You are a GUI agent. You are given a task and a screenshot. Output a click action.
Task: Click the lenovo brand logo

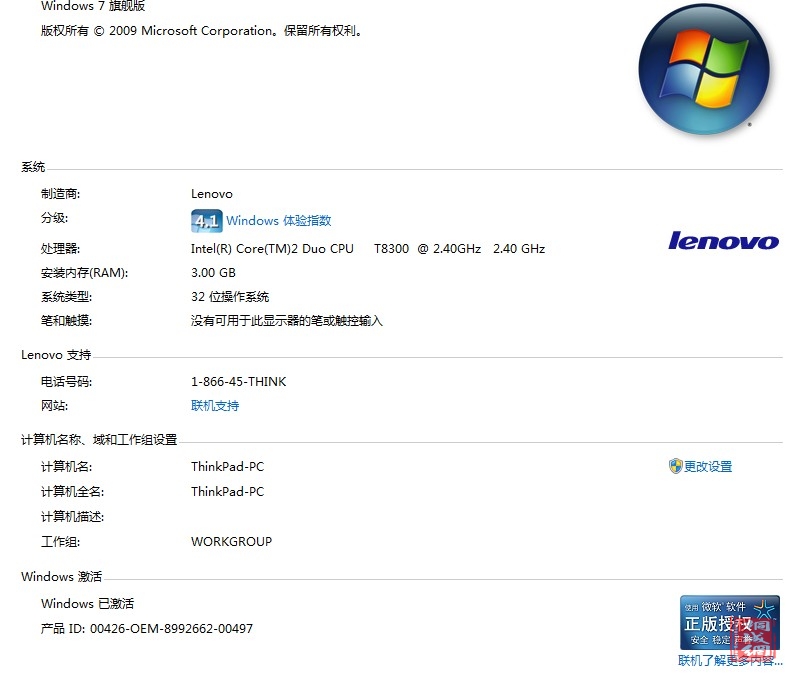[x=723, y=240]
